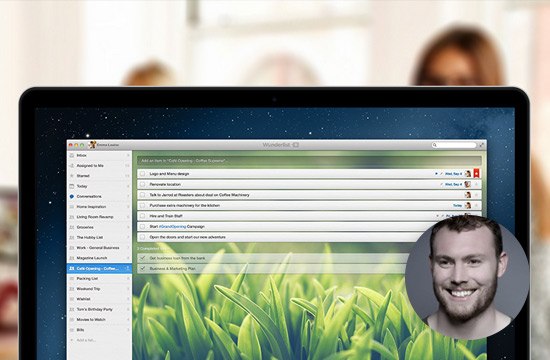This screenshot has width=550, height=360.
Task: Select Open the doors and start adventure text
Action: [187, 237]
